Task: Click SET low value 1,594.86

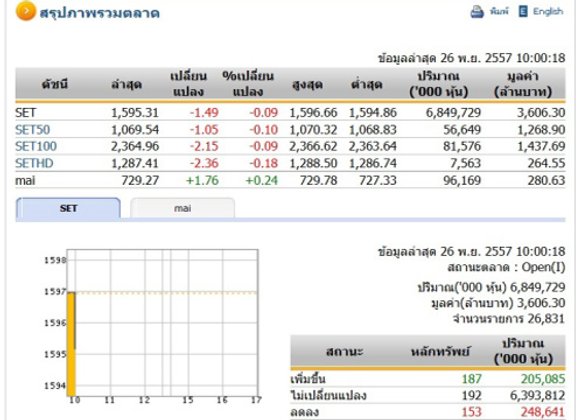Action: pyautogui.click(x=373, y=113)
